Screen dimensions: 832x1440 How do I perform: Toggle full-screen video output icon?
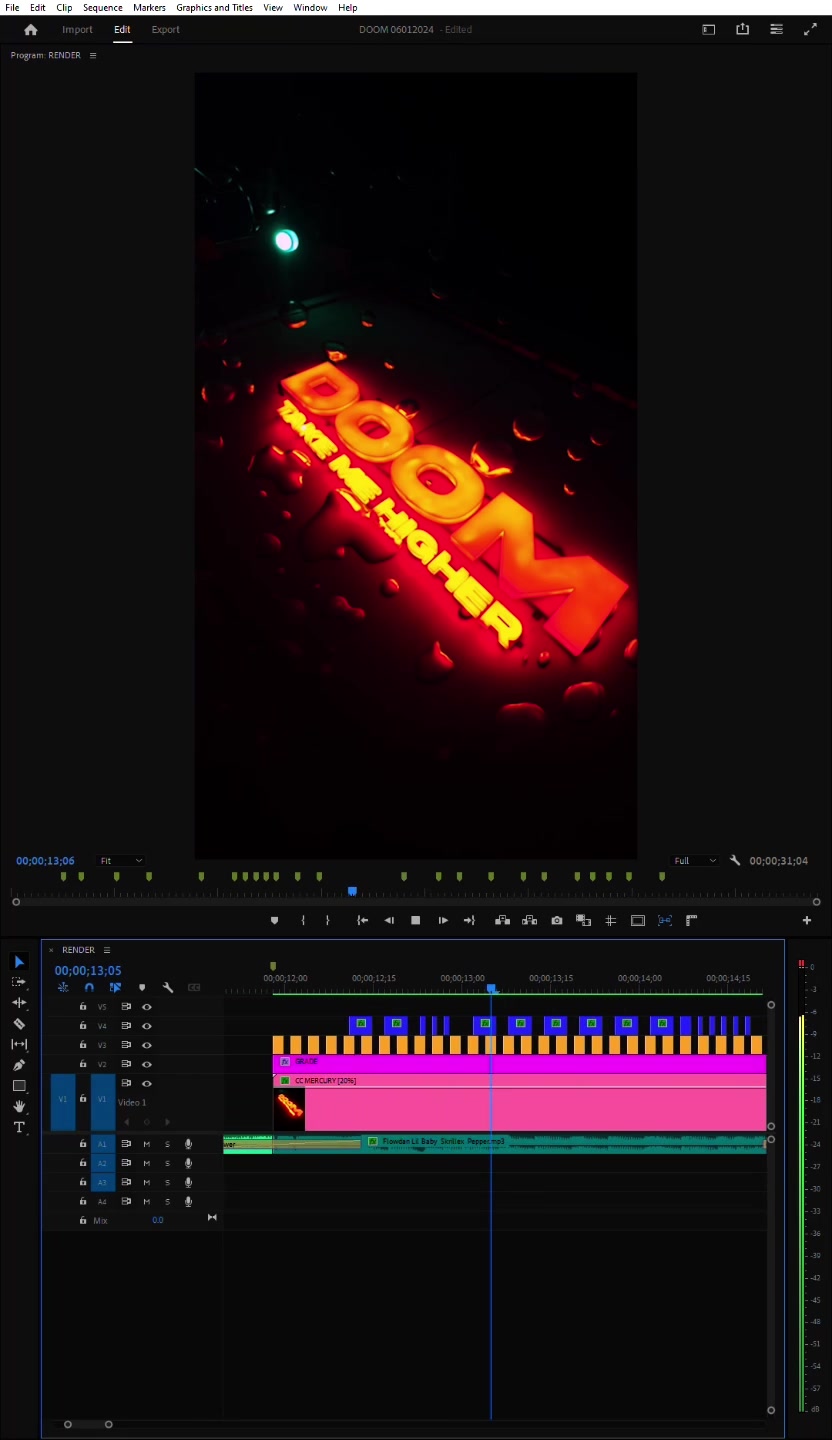[810, 29]
